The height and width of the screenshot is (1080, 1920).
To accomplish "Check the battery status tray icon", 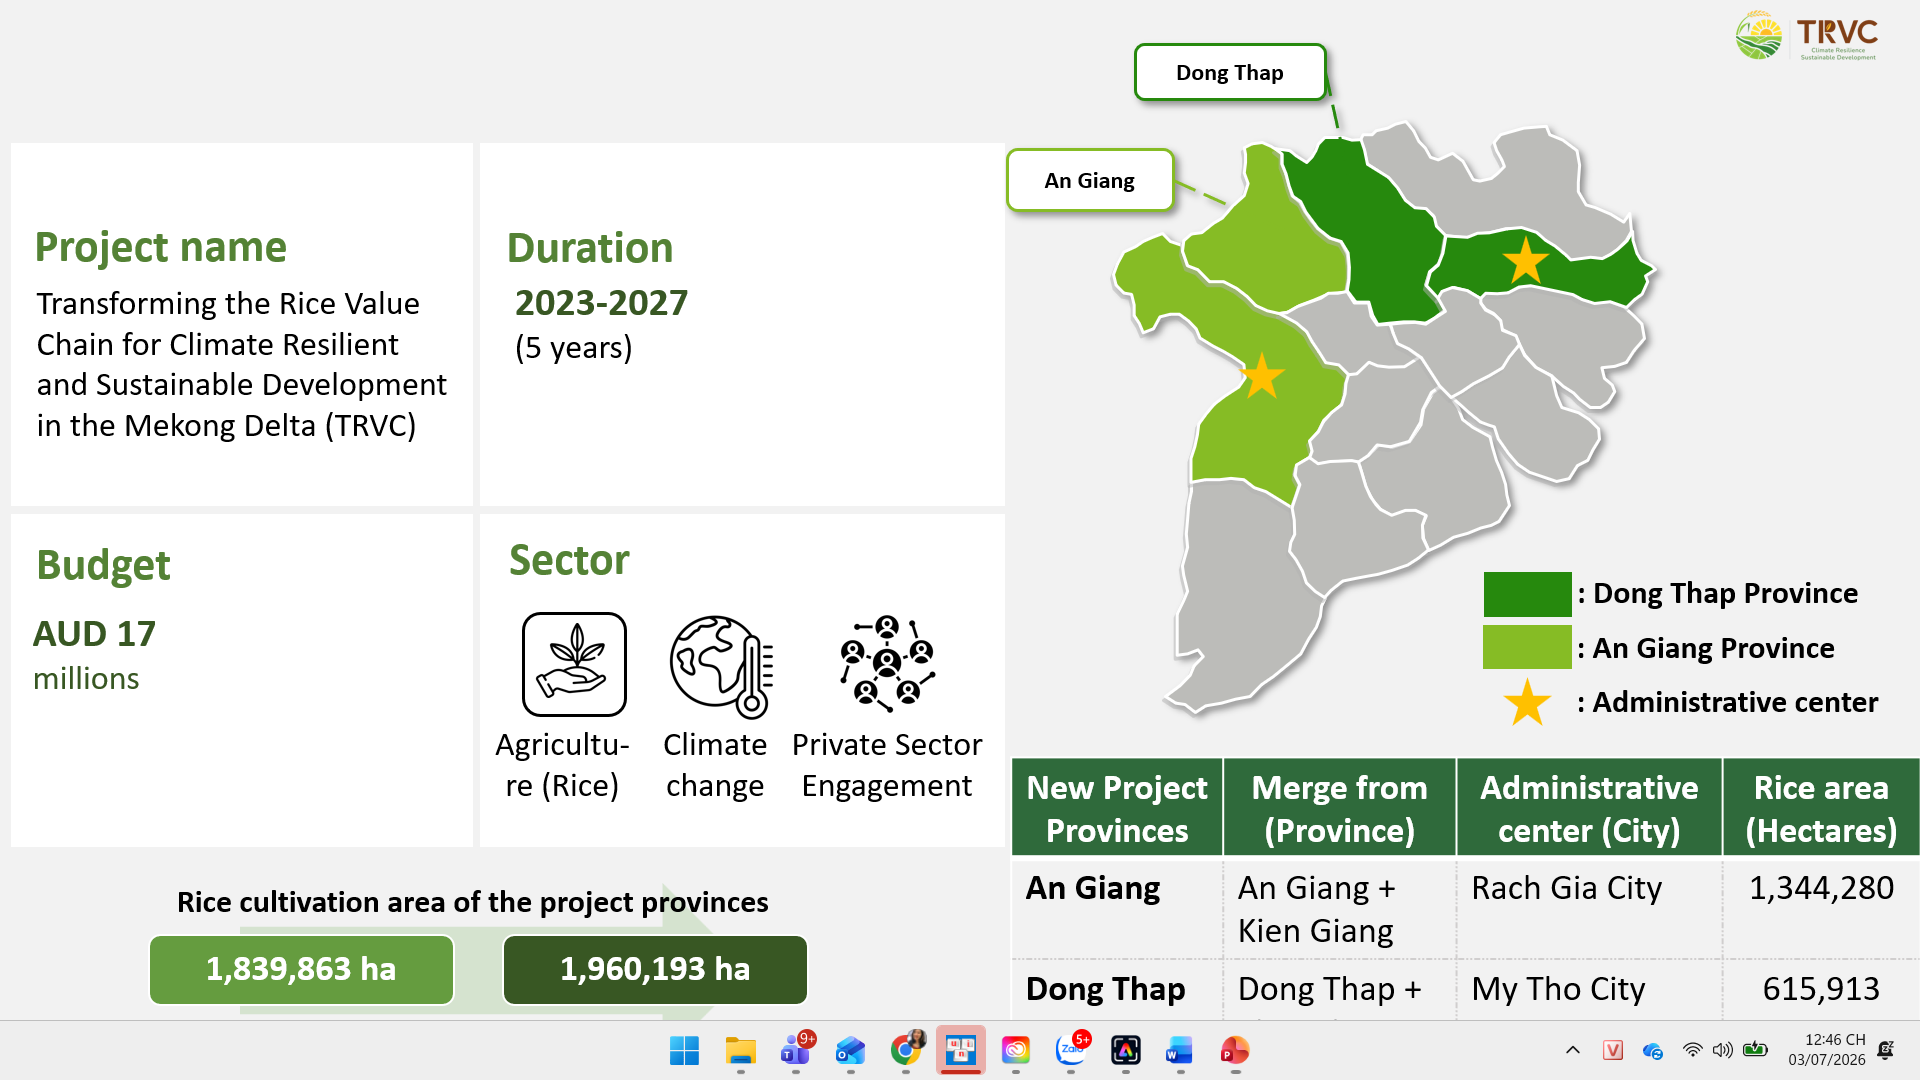I will 1755,1050.
